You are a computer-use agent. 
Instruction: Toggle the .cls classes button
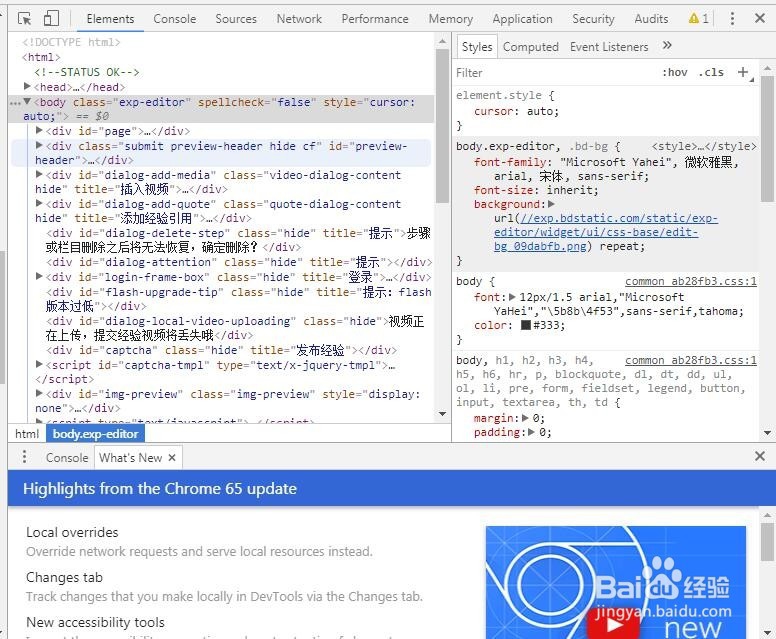[711, 72]
